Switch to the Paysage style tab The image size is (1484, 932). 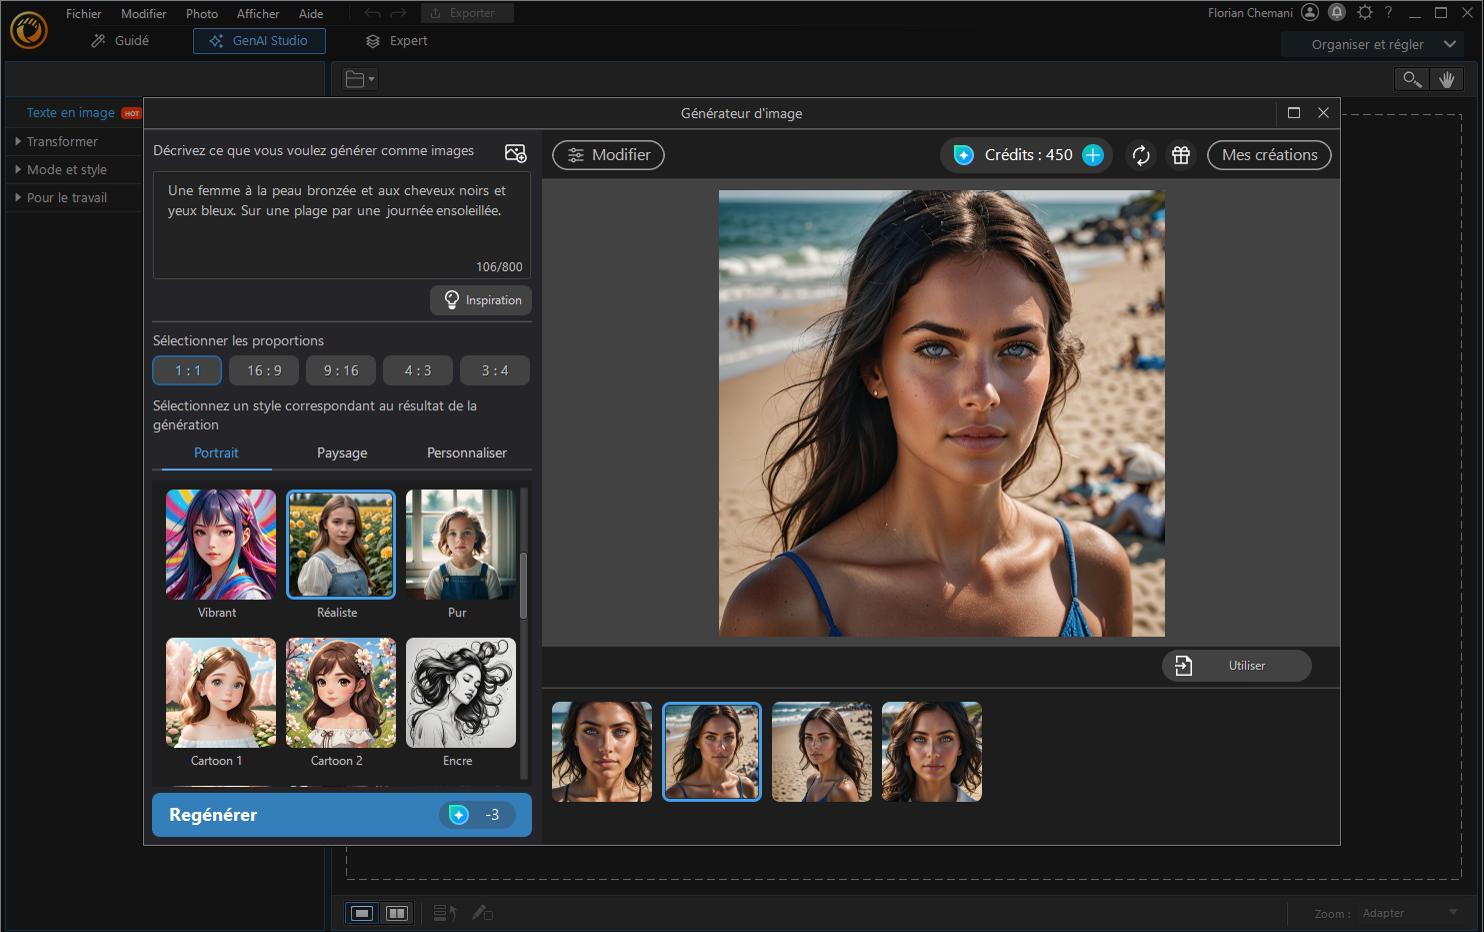[342, 453]
